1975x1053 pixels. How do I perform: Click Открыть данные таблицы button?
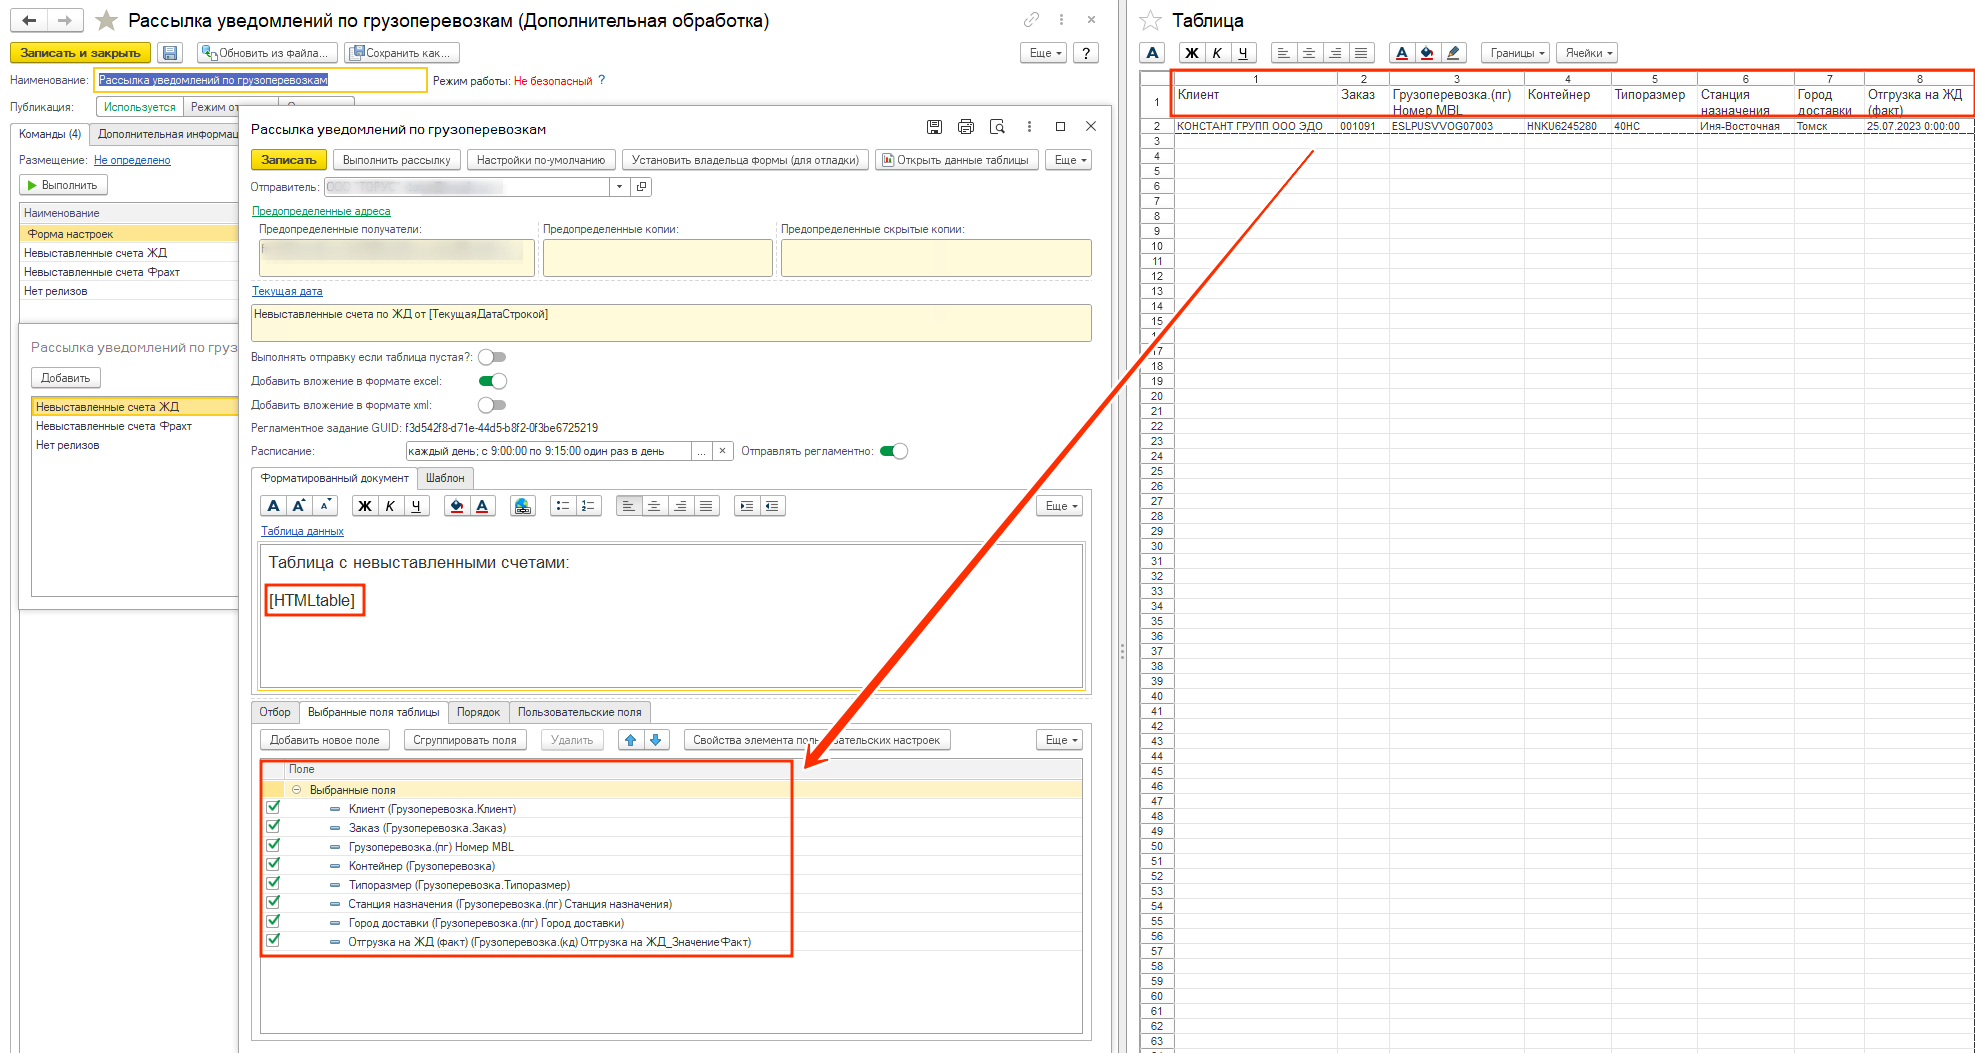[x=957, y=160]
